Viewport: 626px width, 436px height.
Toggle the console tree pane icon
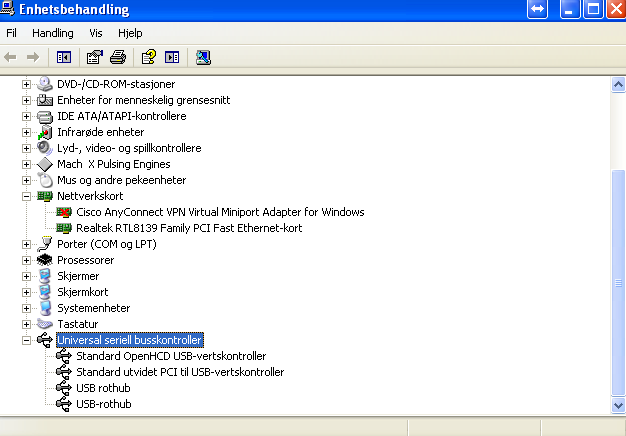64,57
